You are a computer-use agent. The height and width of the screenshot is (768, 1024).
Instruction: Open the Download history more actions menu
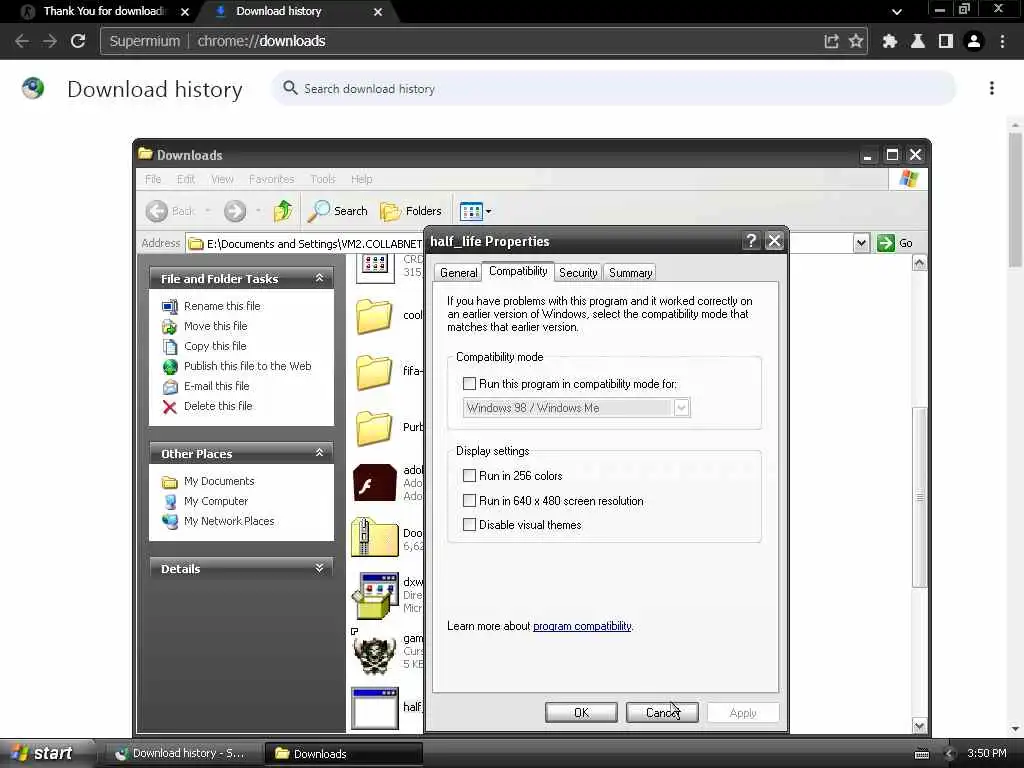(991, 88)
